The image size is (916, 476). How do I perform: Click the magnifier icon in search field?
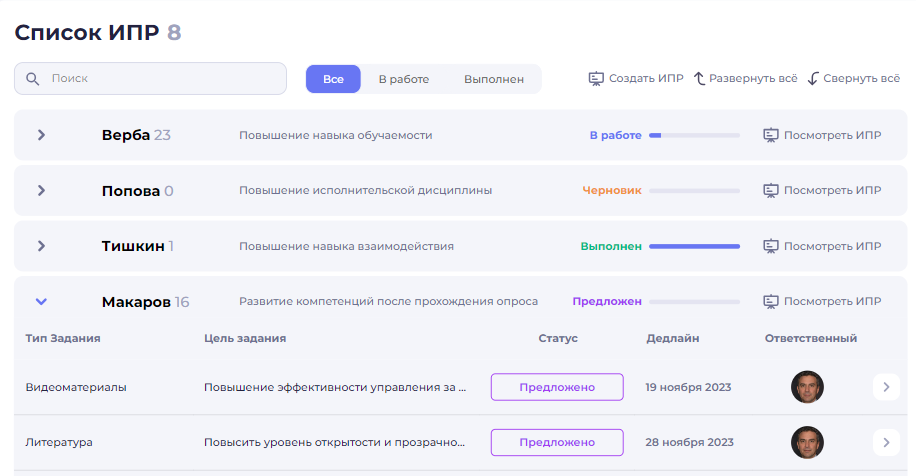tap(33, 79)
